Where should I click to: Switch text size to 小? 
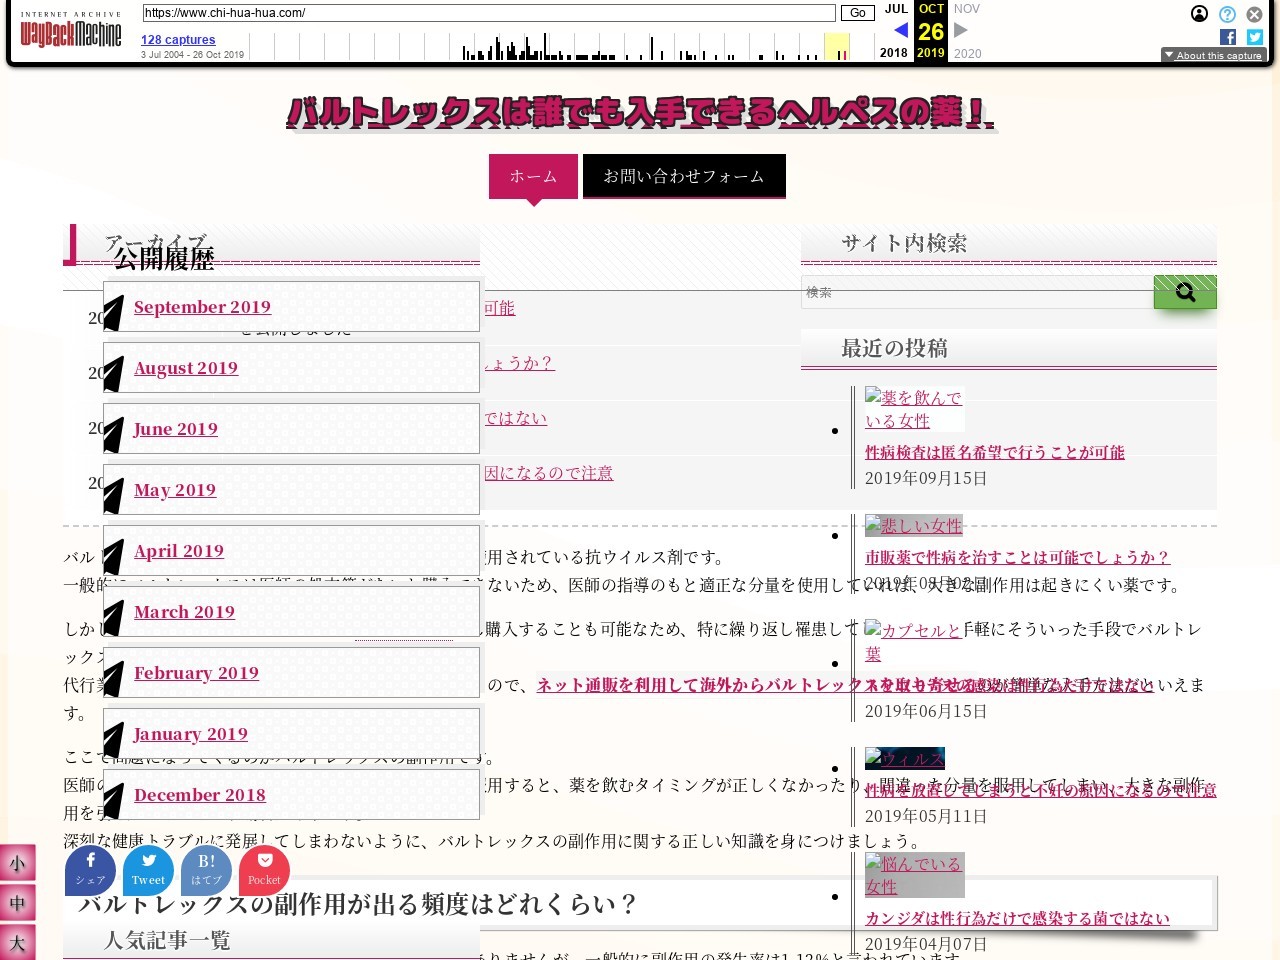(18, 863)
